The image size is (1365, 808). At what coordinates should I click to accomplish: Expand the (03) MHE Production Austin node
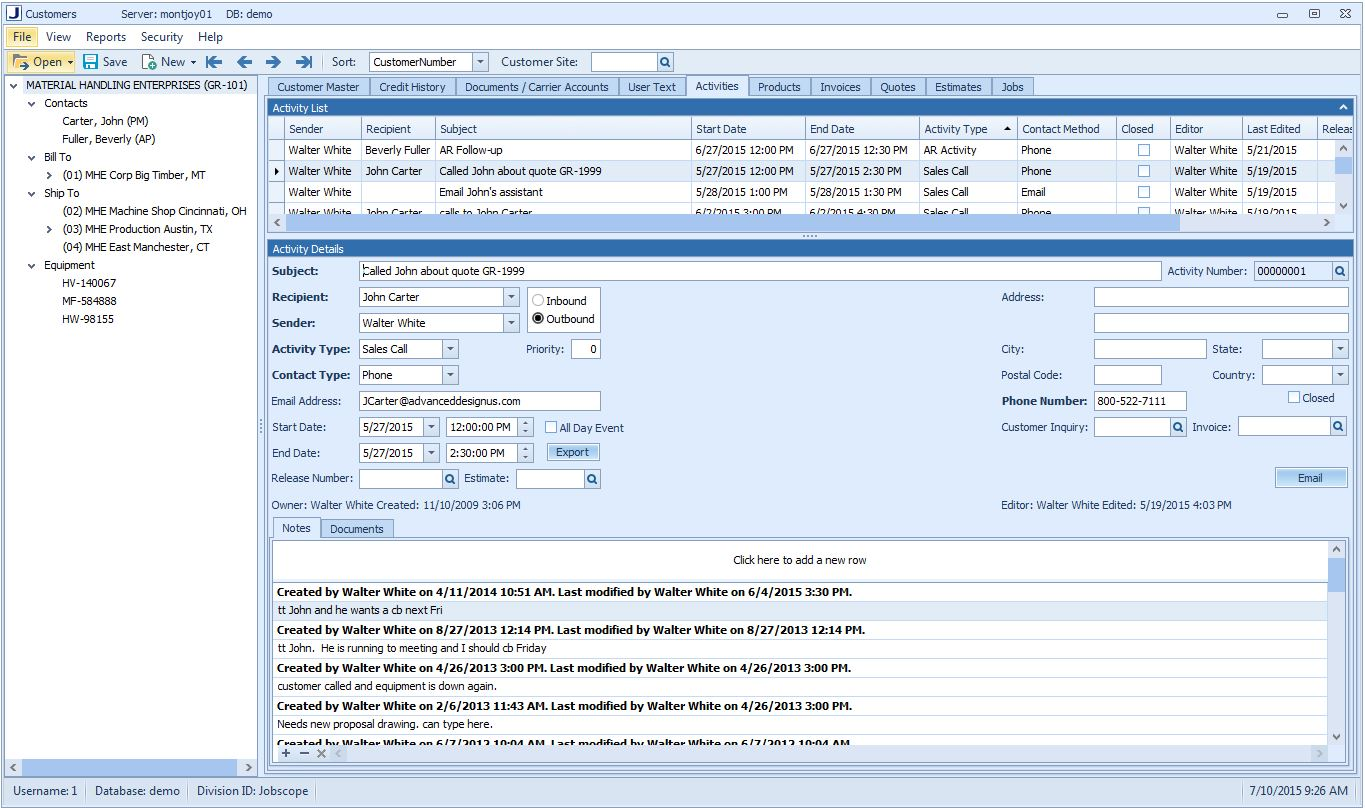click(49, 229)
